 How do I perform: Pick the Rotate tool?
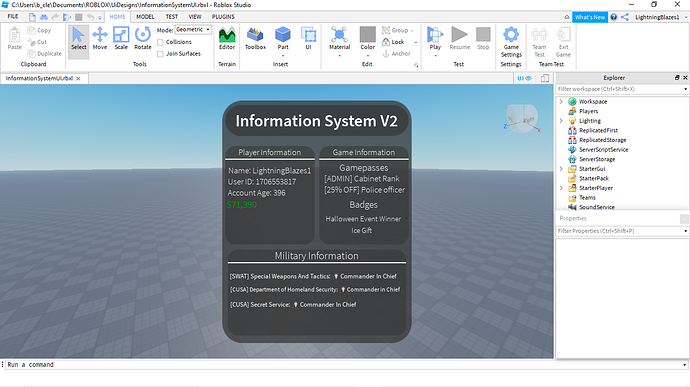[x=143, y=38]
